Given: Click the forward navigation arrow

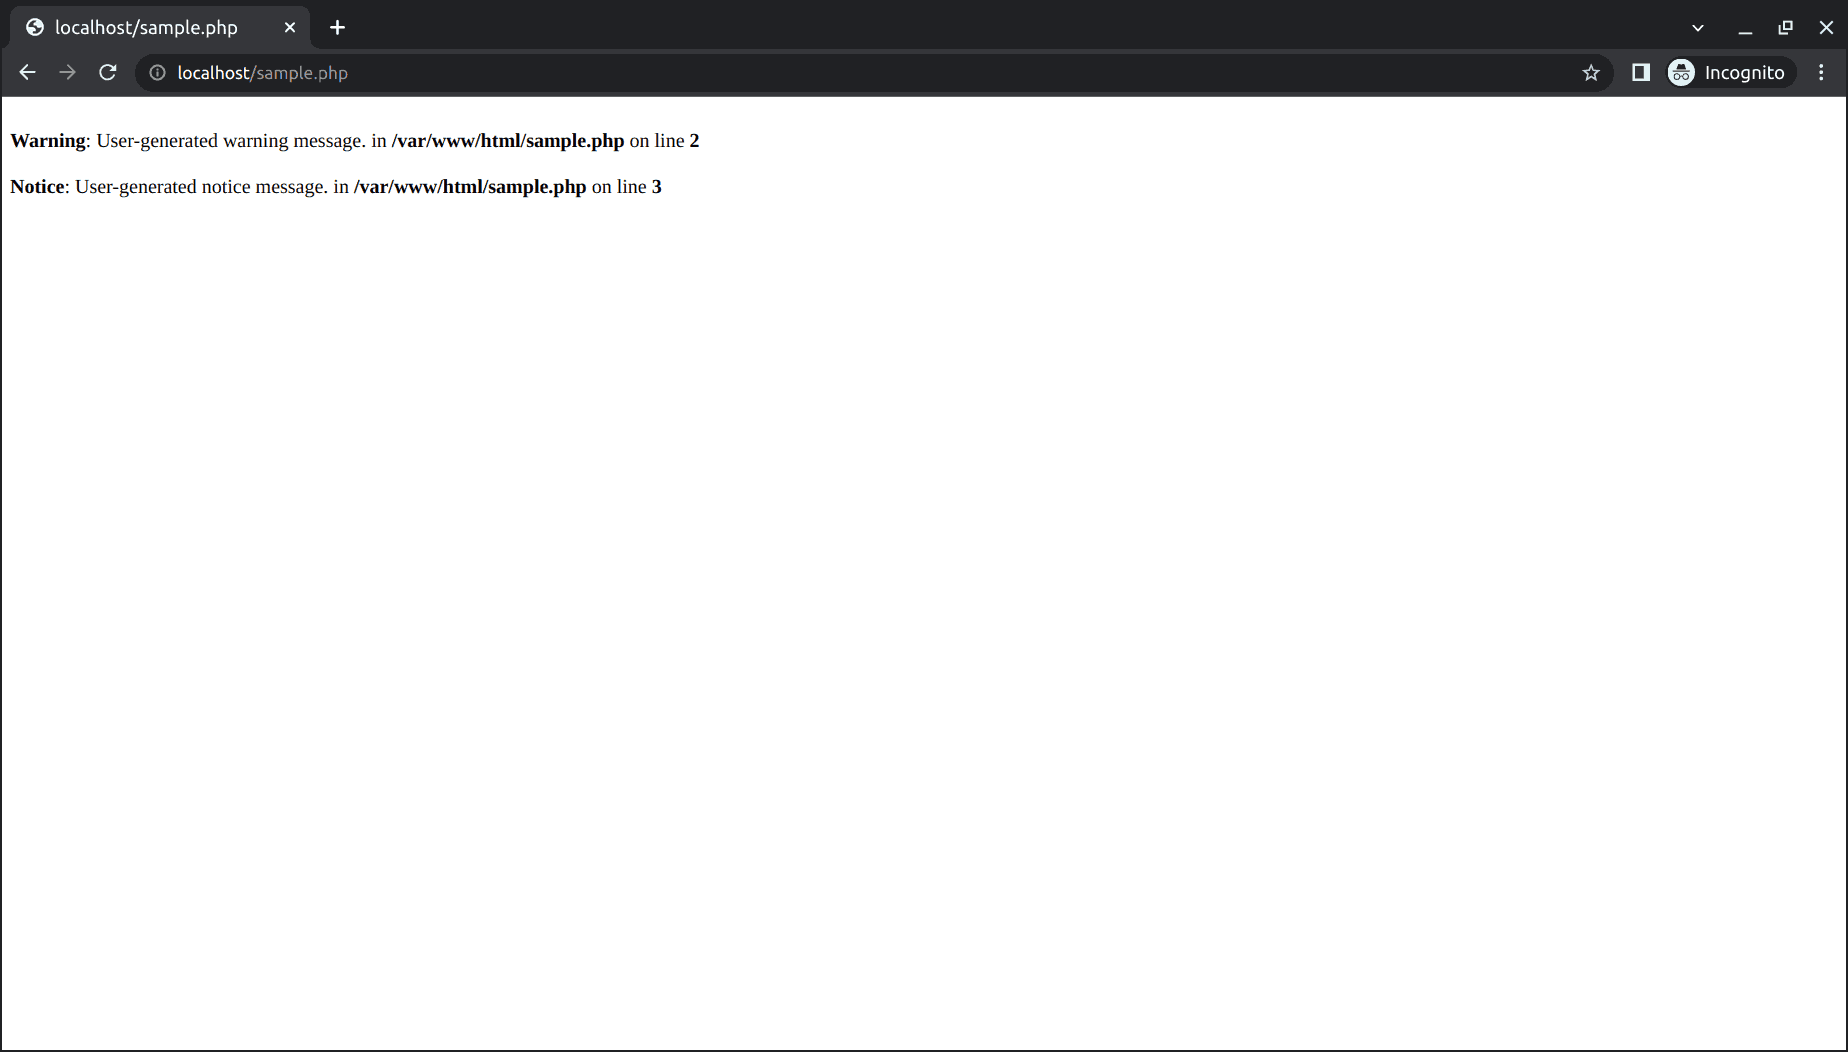Looking at the screenshot, I should (67, 72).
